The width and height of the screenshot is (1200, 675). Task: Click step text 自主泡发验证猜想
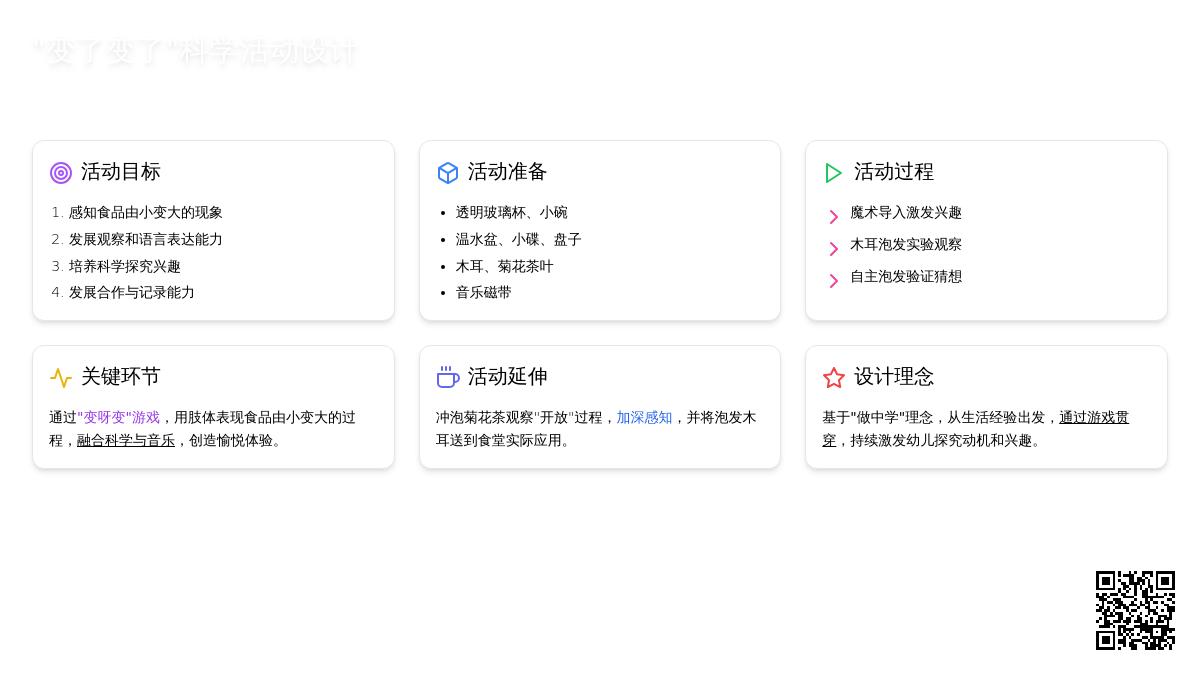[906, 277]
